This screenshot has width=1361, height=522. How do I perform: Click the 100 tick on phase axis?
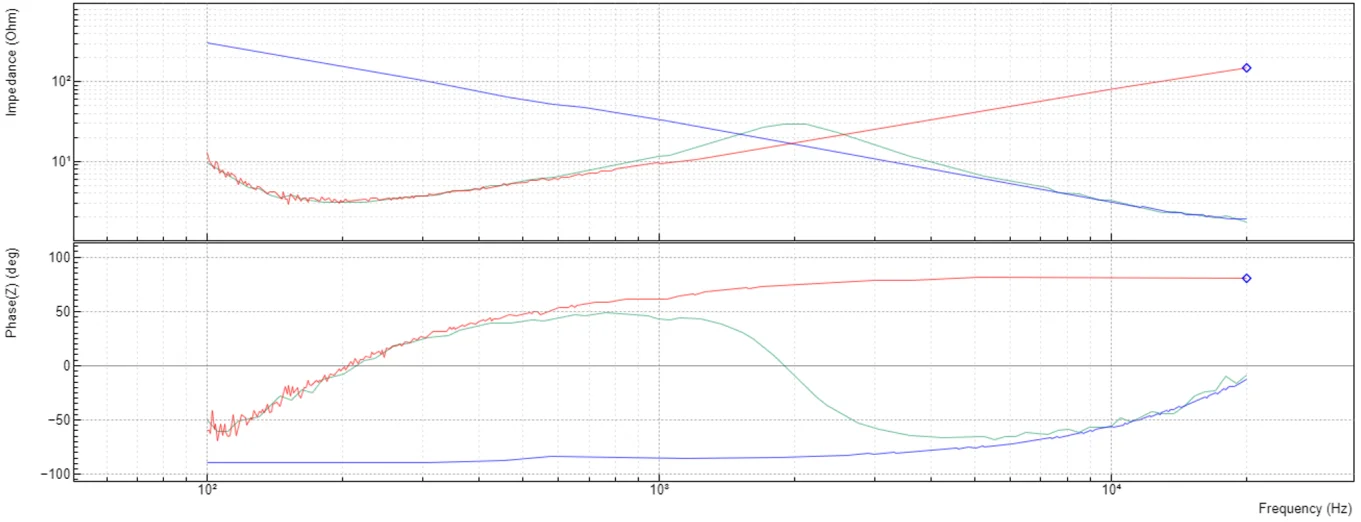tap(58, 258)
